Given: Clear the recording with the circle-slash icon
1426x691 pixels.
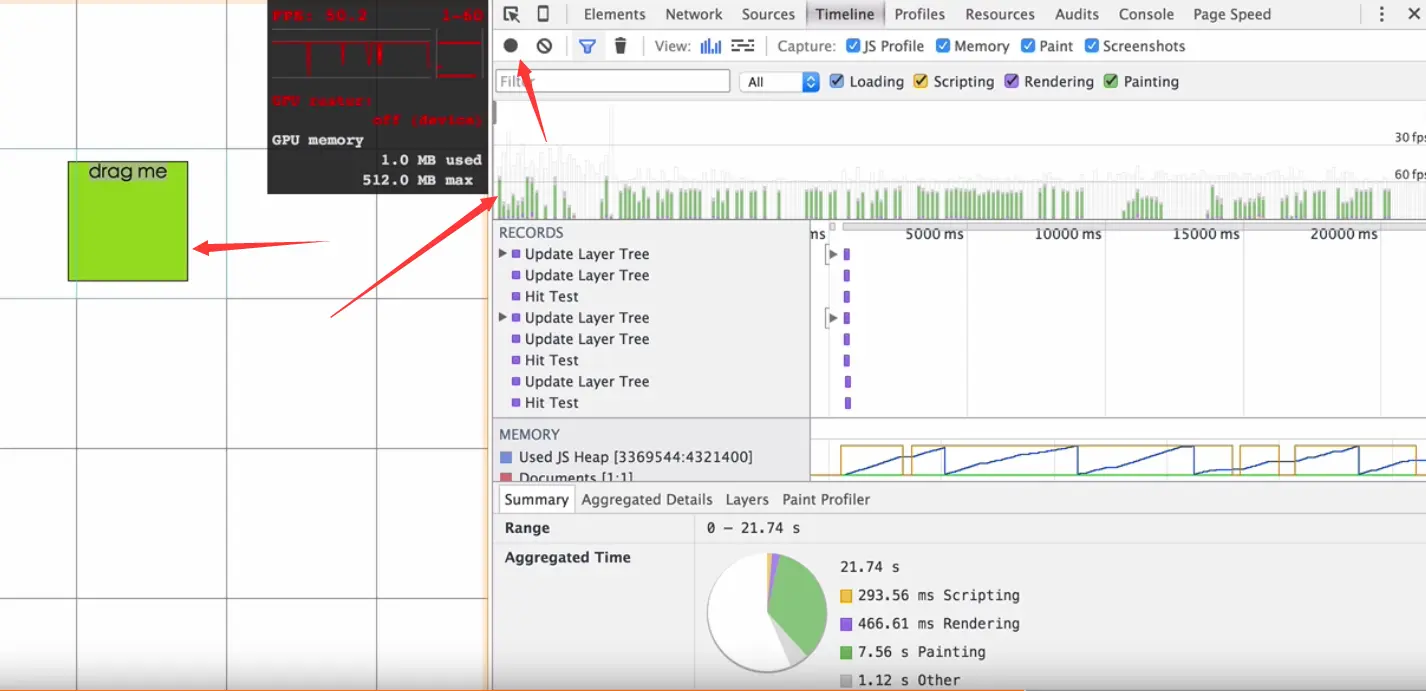Looking at the screenshot, I should pyautogui.click(x=544, y=46).
